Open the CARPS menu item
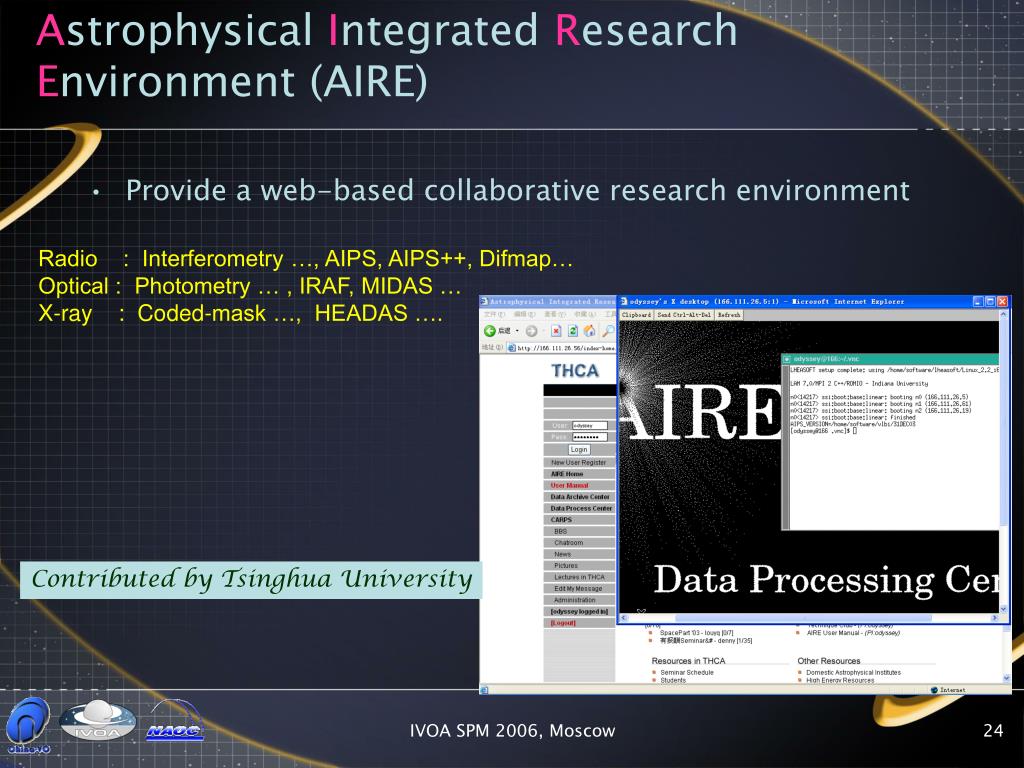 561,520
